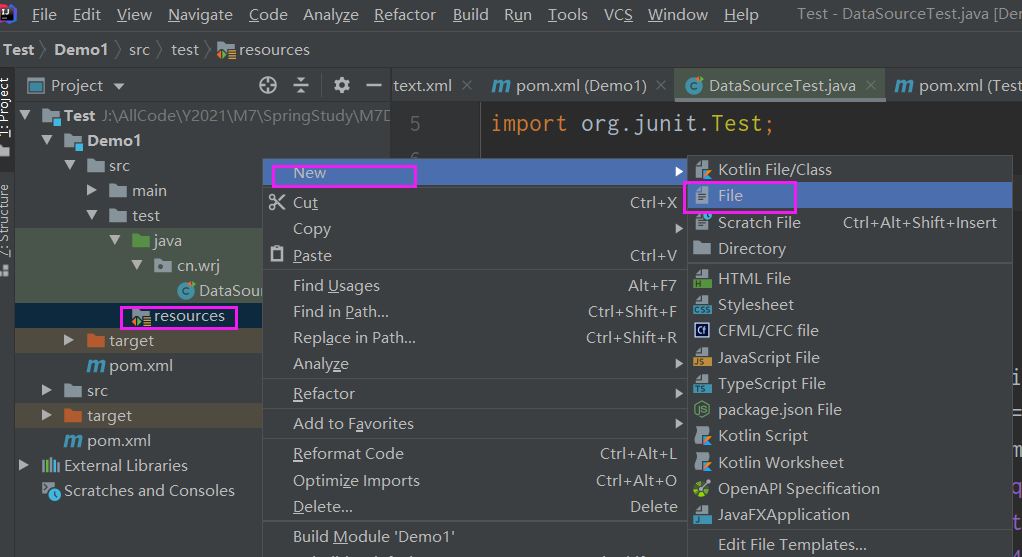Collapse the java folder
This screenshot has height=557, width=1022.
115,240
